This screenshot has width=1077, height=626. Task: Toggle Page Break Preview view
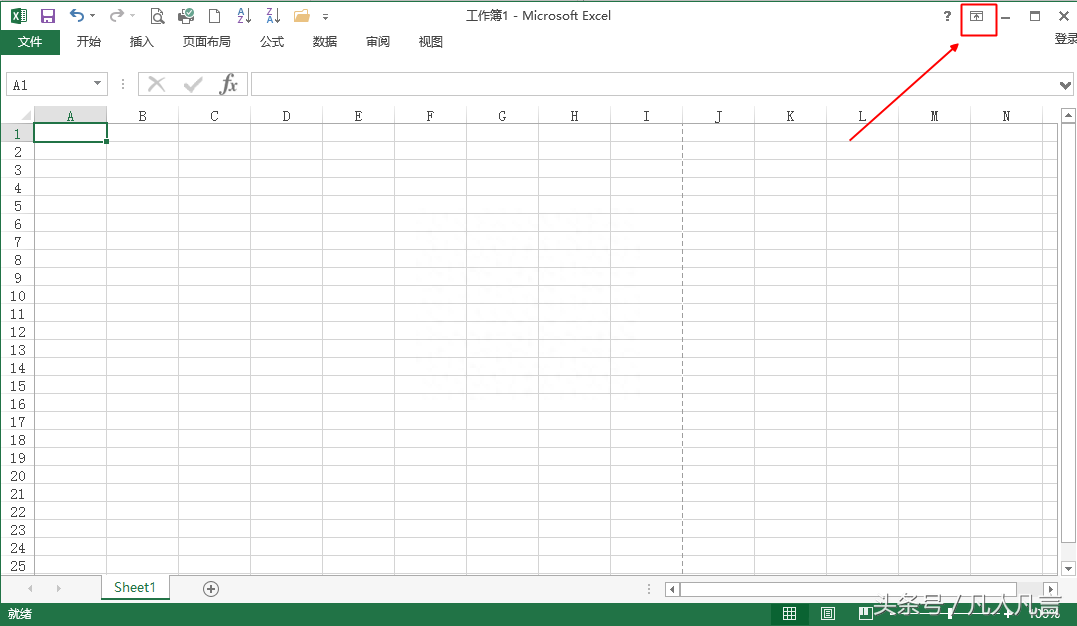pyautogui.click(x=865, y=613)
